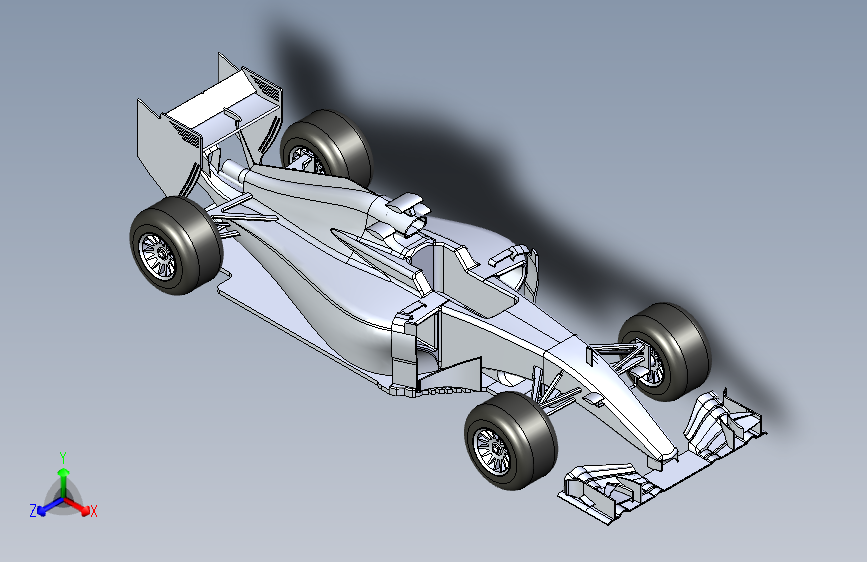Select the front tire nearest the viewer
This screenshot has height=562, width=867.
510,441
